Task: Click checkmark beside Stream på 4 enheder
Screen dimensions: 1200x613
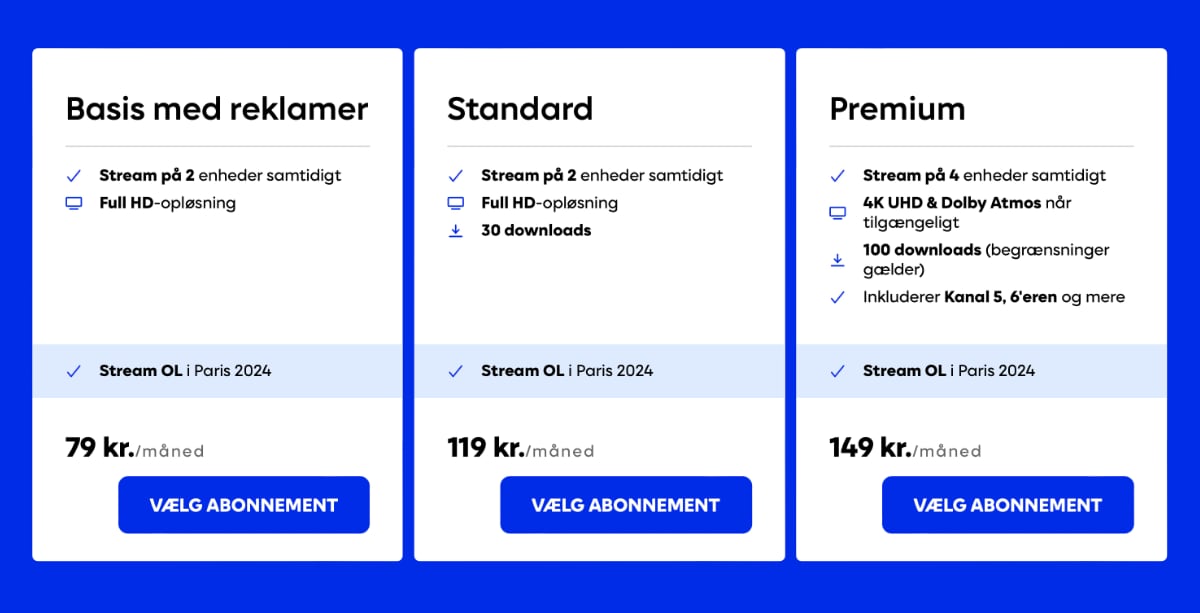Action: point(837,176)
